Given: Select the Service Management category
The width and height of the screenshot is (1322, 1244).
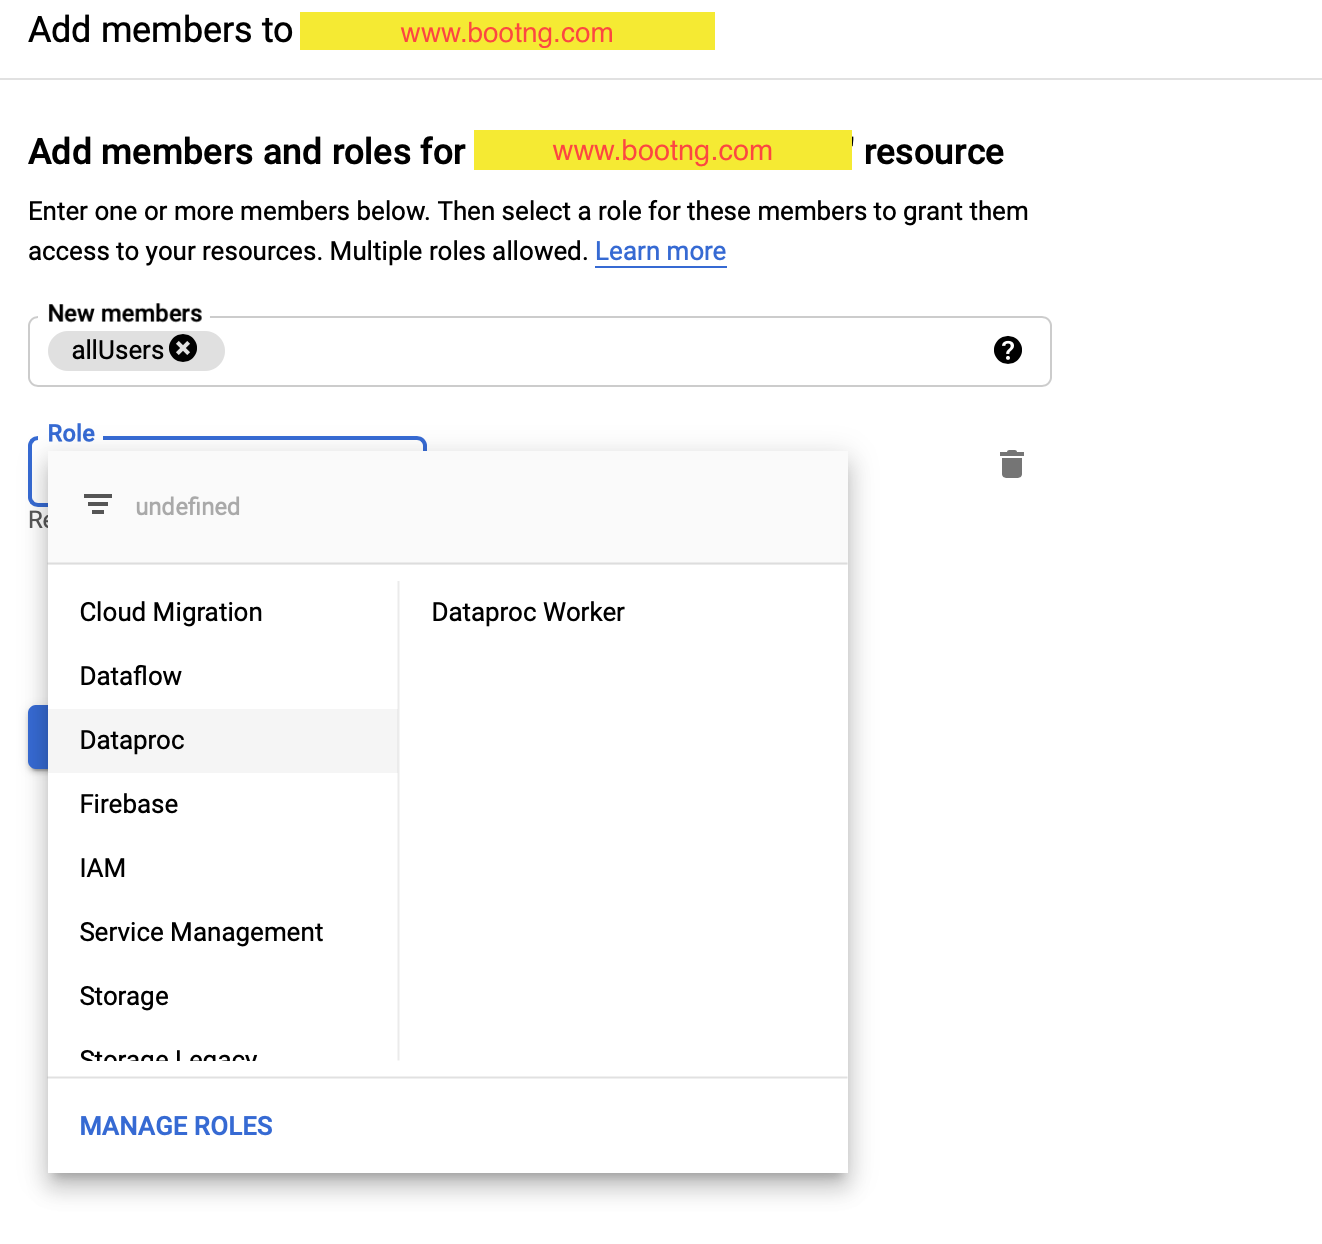Looking at the screenshot, I should (x=201, y=932).
